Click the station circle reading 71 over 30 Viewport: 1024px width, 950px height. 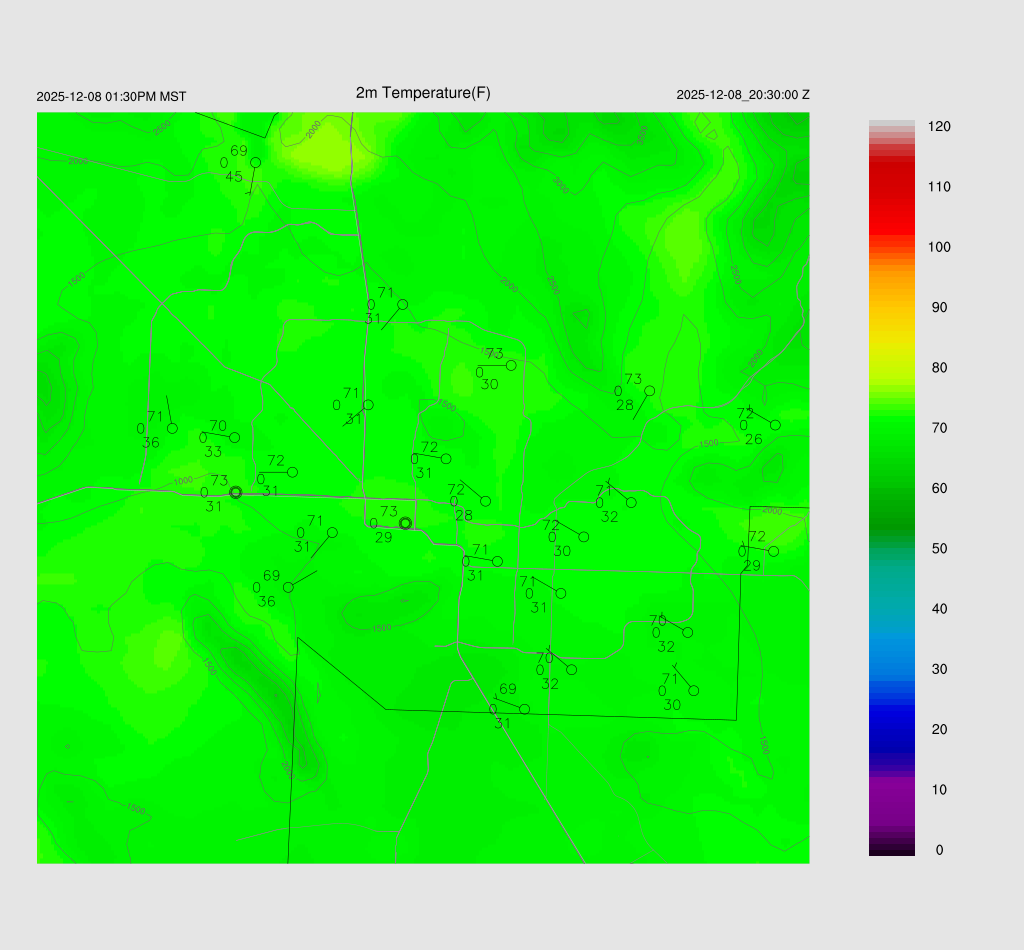click(x=693, y=691)
